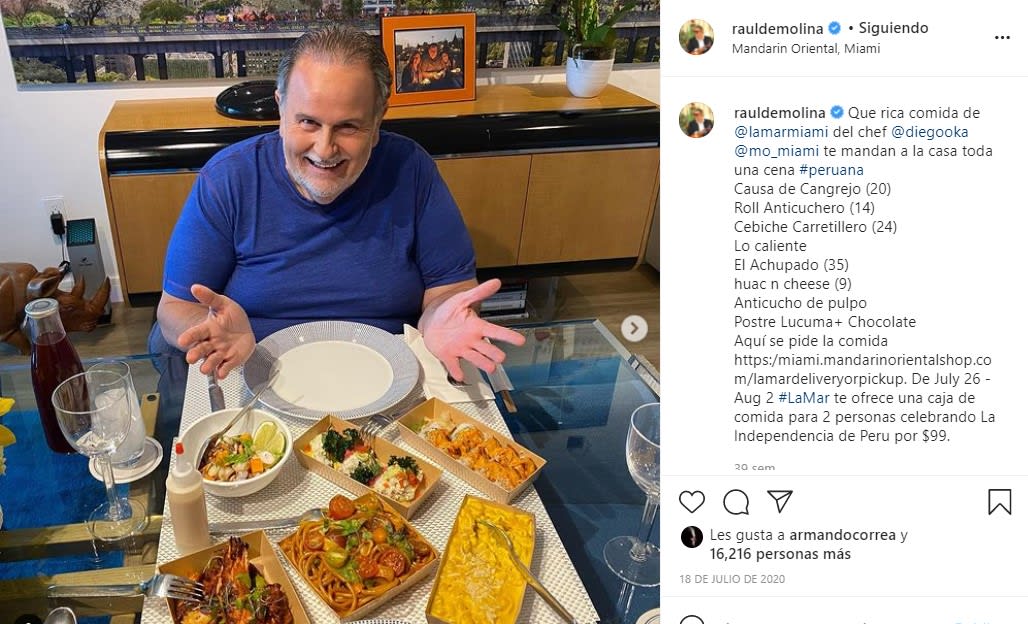Share post with paper plane icon

[x=780, y=501]
